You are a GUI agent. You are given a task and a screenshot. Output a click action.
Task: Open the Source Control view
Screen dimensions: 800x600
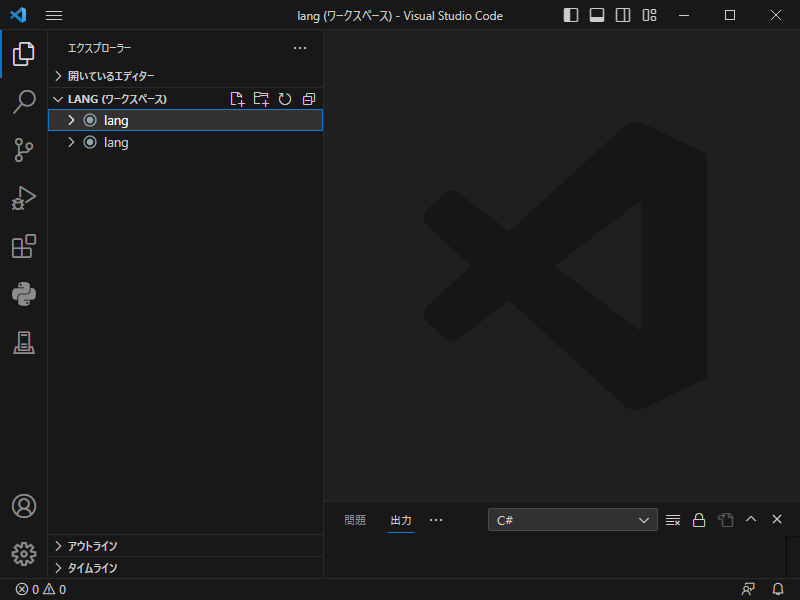point(24,150)
